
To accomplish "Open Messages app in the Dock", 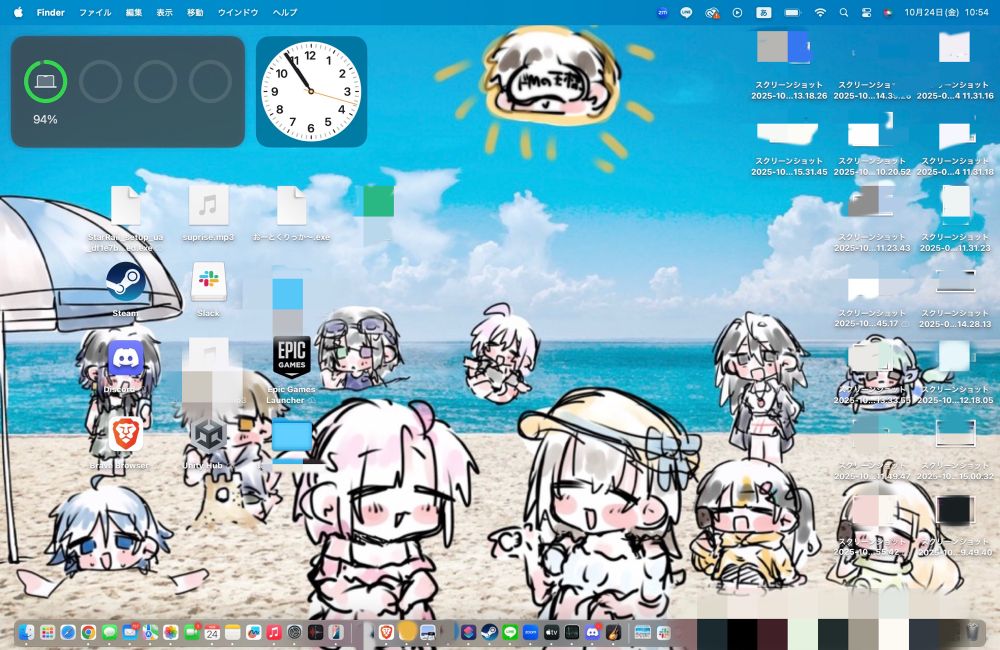I will click(109, 632).
